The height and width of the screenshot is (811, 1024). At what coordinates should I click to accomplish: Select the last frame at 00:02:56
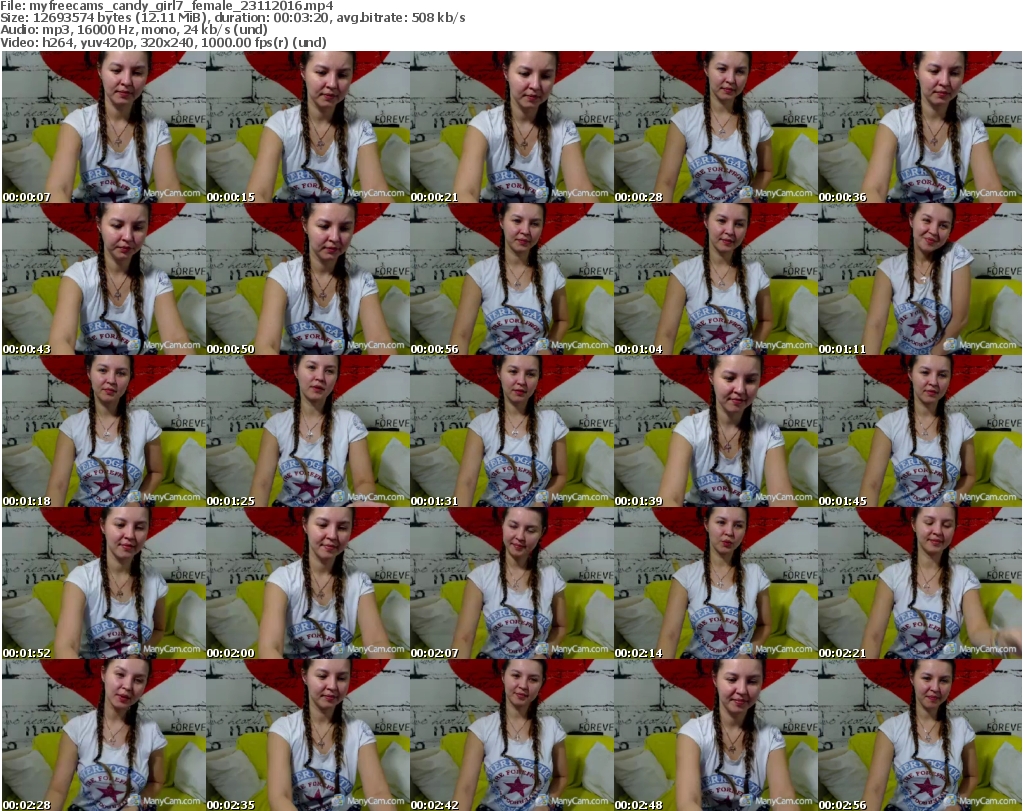pos(920,735)
